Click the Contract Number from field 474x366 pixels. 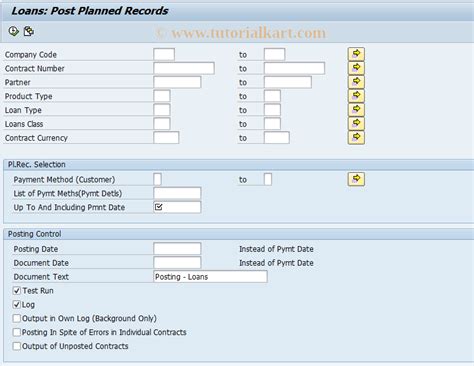(184, 68)
